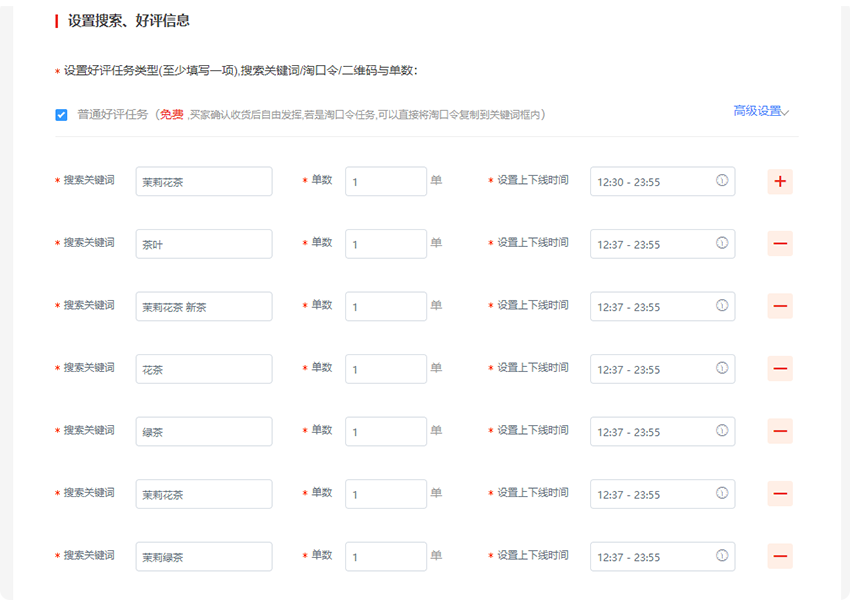
Task: Remove the 茉莉绿茶 row using minus icon
Action: coord(780,557)
